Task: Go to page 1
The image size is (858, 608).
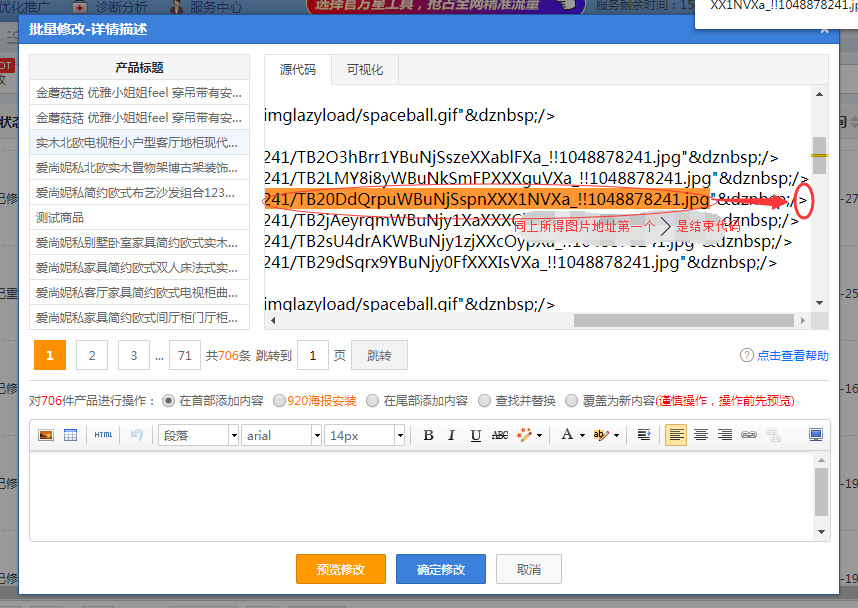Action: [x=50, y=355]
